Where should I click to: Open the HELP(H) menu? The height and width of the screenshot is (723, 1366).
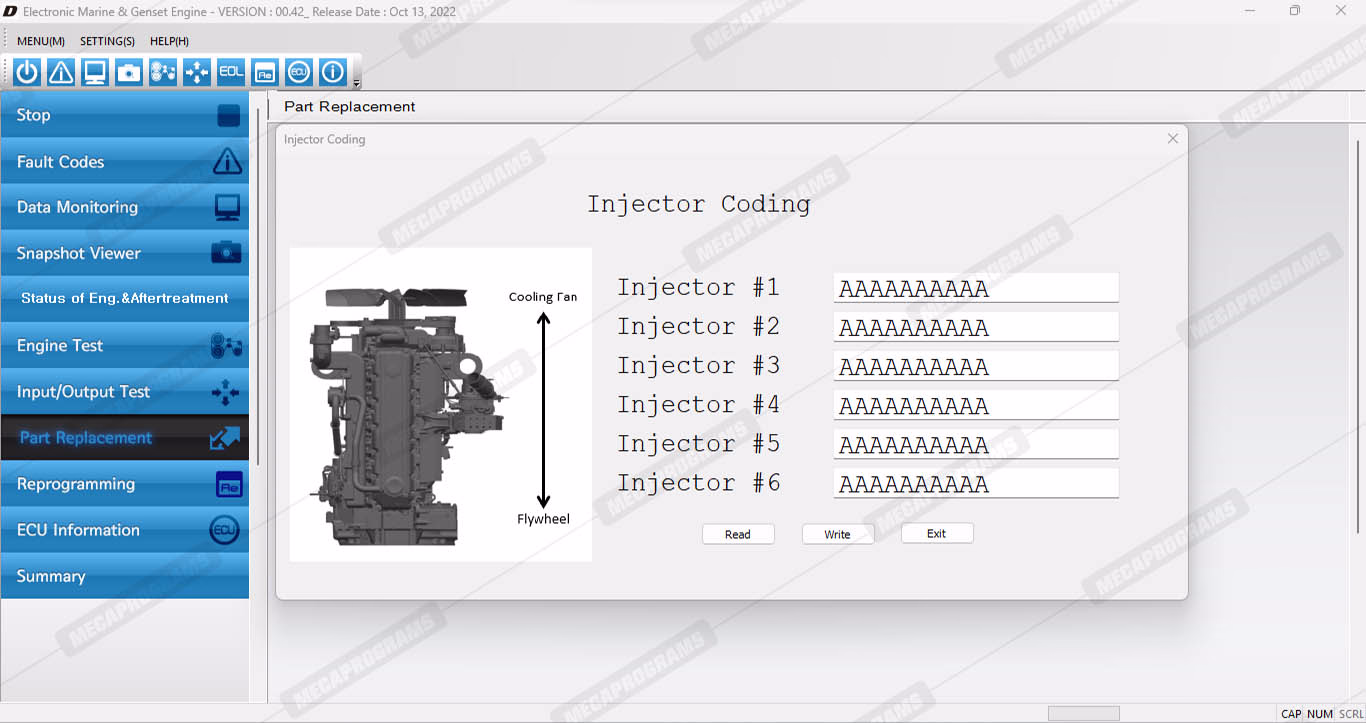tap(169, 41)
